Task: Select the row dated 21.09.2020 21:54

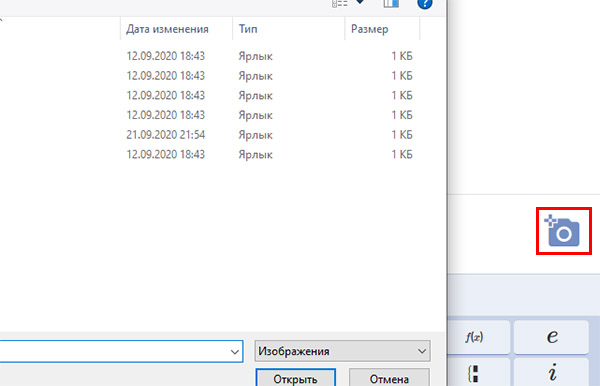Action: (210, 135)
